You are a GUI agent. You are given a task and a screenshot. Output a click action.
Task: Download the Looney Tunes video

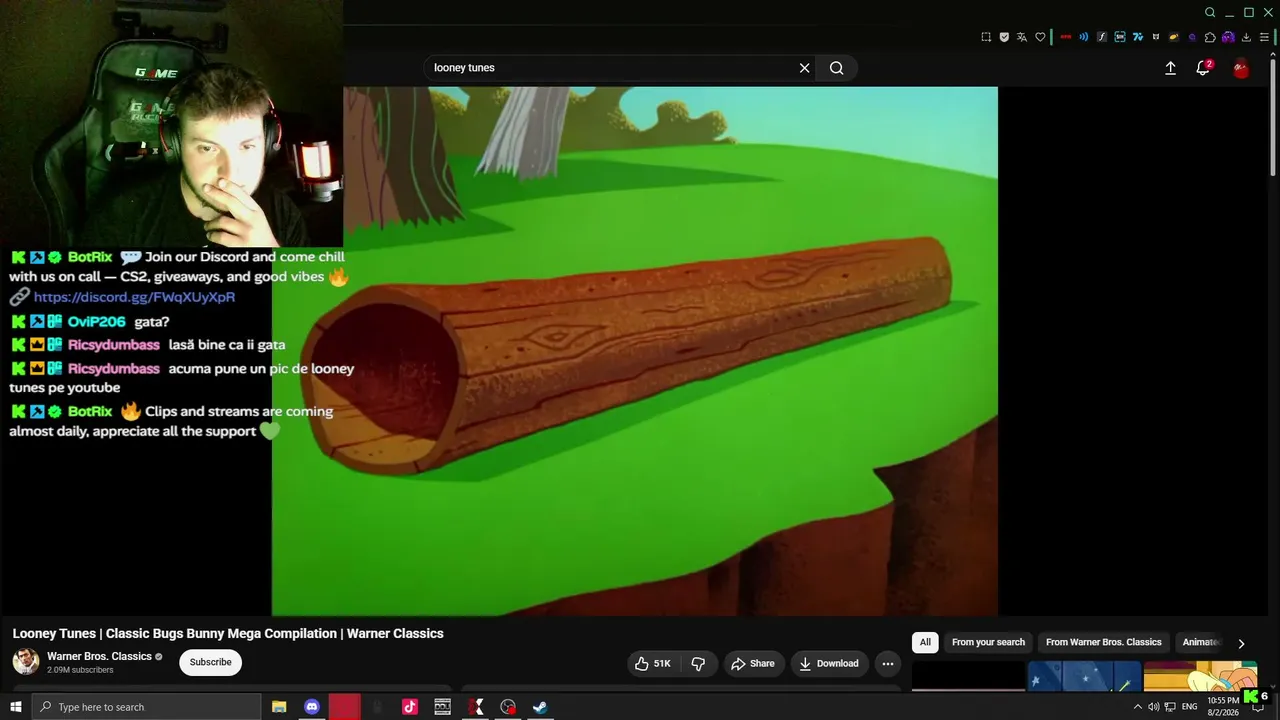[829, 663]
